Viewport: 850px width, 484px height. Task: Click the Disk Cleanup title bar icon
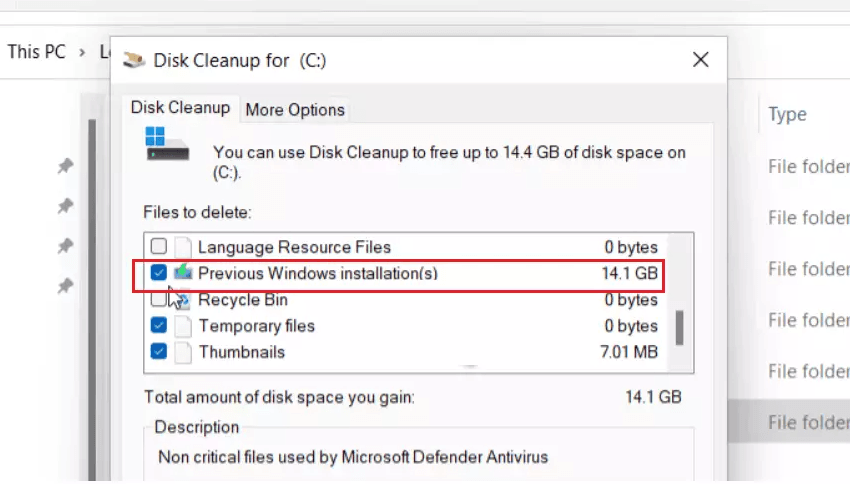click(x=134, y=61)
